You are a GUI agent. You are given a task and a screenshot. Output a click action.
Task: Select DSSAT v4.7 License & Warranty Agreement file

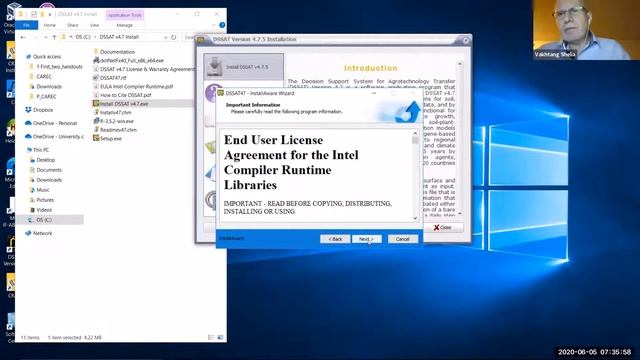coord(147,69)
